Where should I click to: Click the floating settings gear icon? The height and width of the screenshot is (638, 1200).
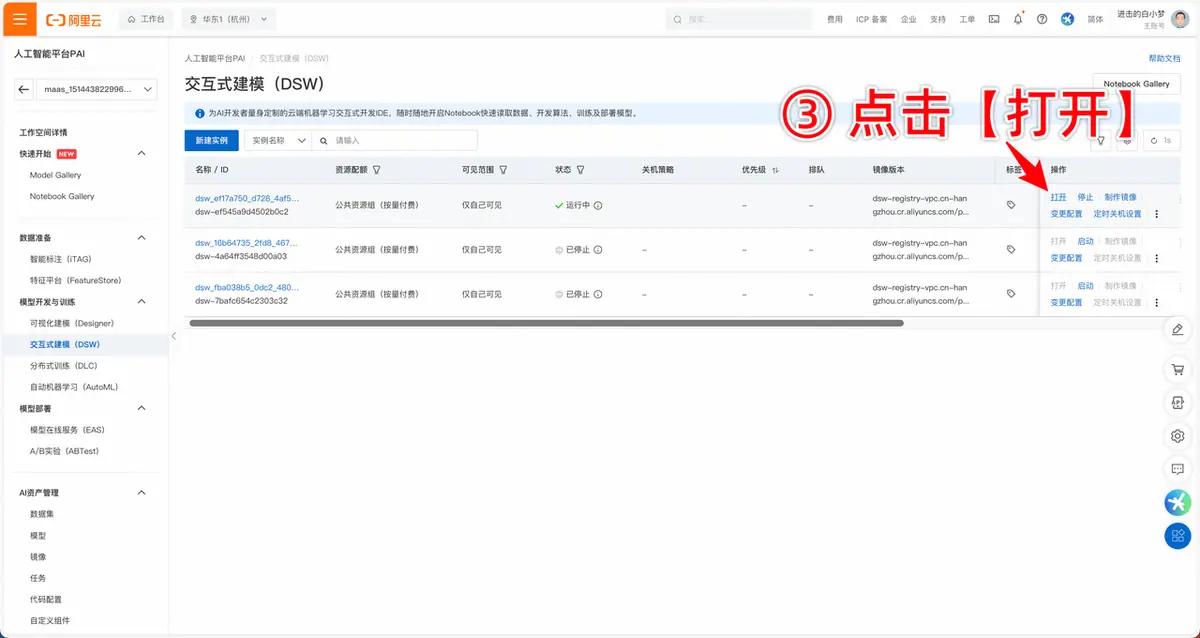click(1178, 436)
